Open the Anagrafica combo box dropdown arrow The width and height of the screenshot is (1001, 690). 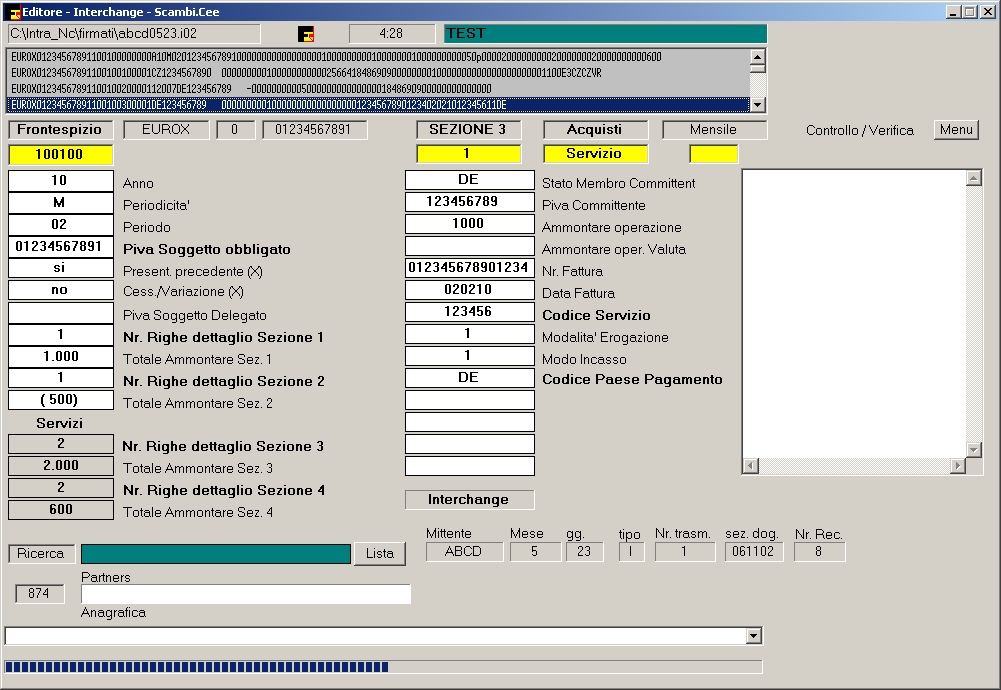[754, 636]
